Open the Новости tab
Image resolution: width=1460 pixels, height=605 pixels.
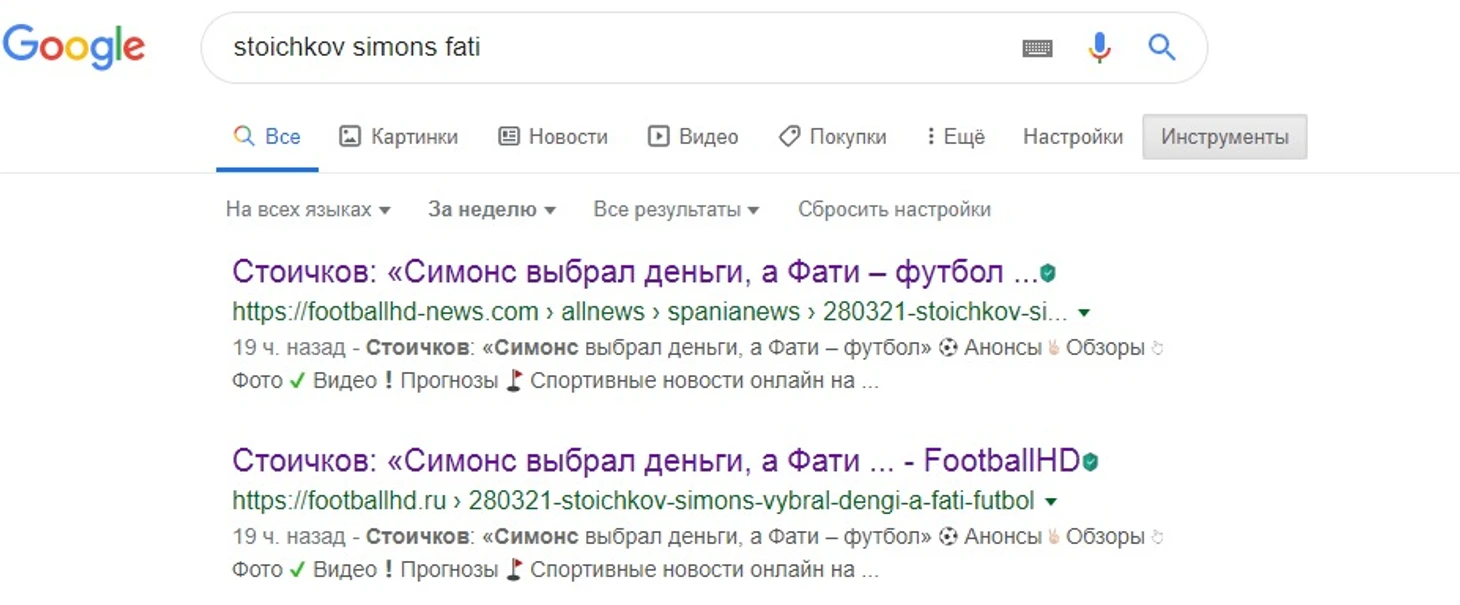click(553, 137)
